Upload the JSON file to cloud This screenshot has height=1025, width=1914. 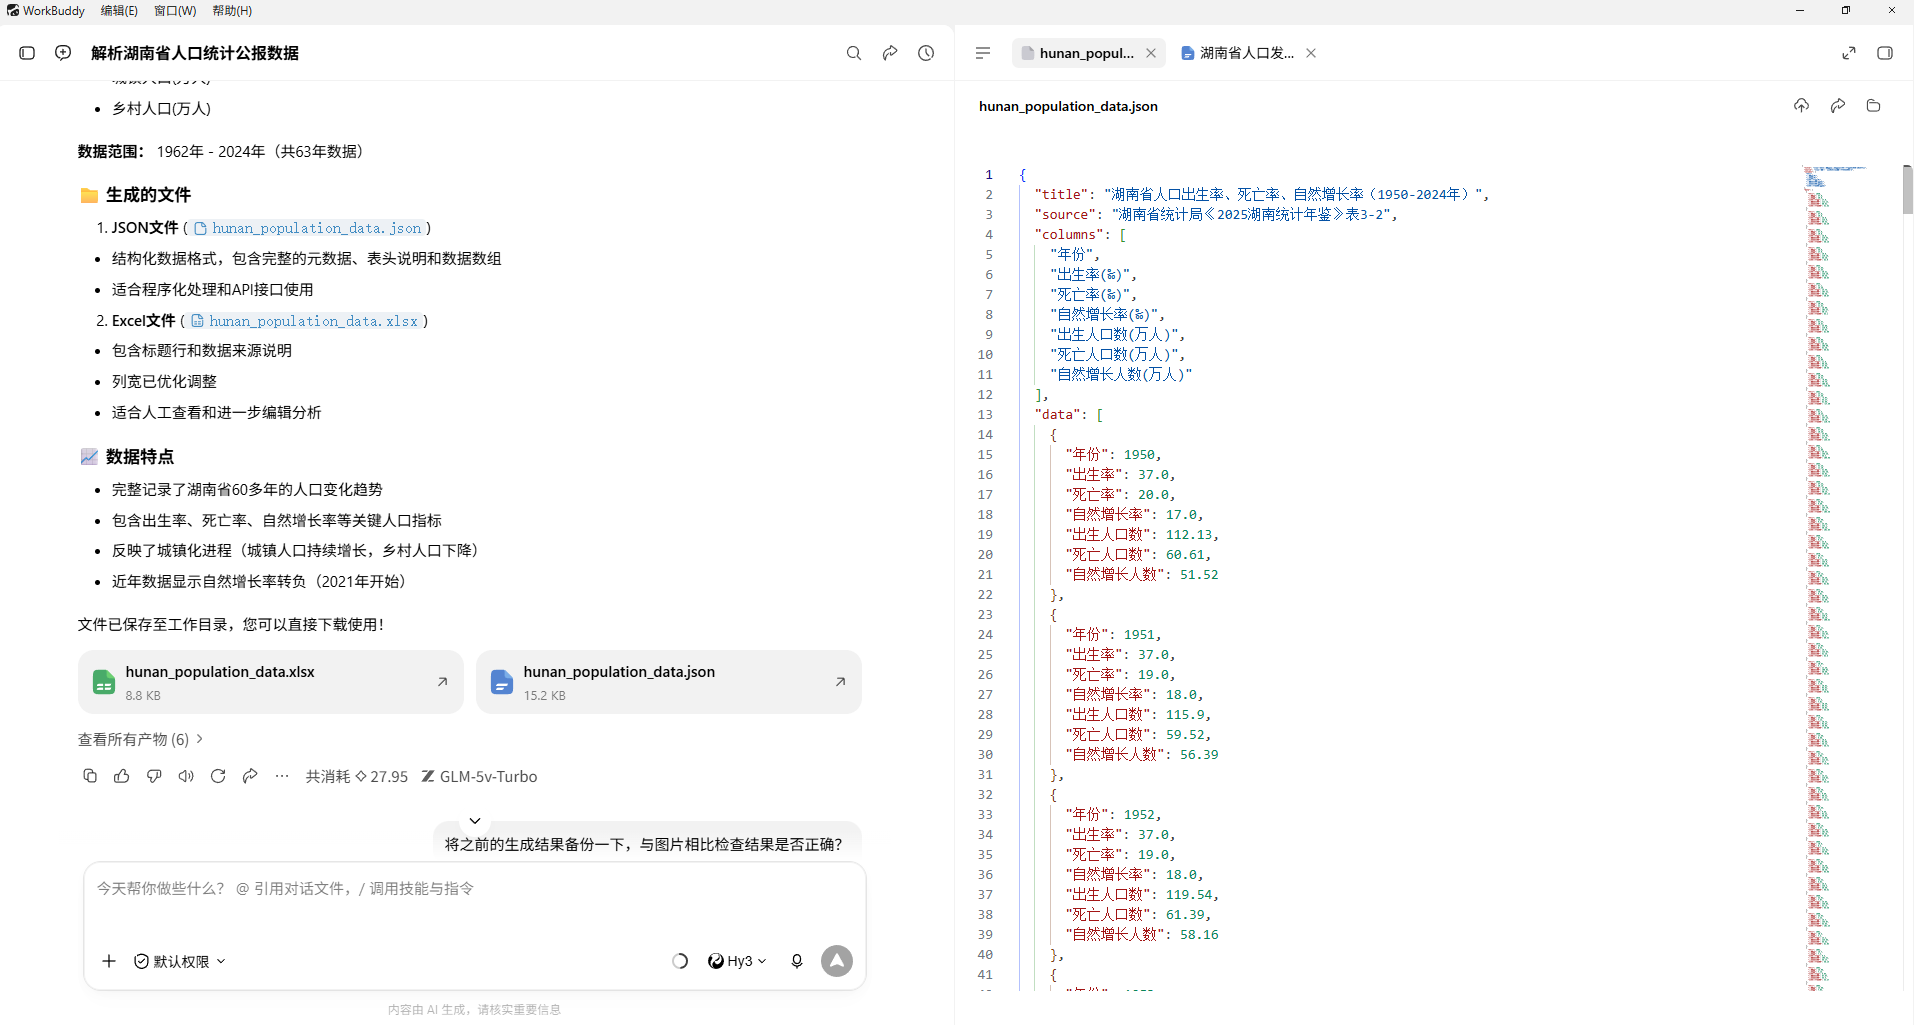(x=1801, y=106)
